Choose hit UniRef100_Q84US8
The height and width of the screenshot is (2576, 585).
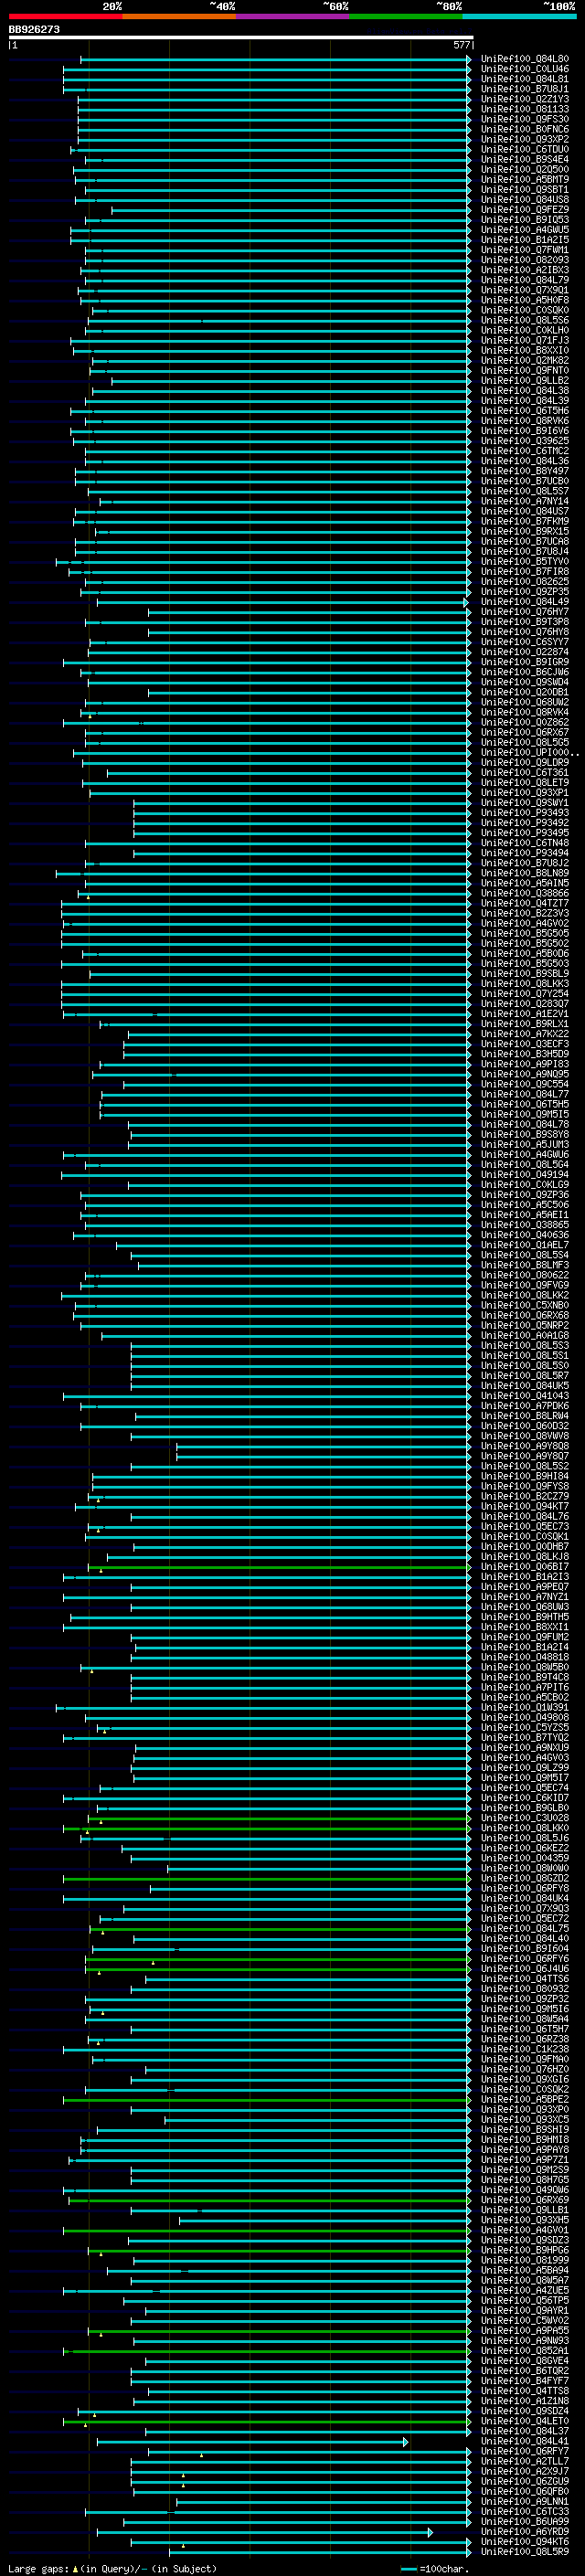525,200
